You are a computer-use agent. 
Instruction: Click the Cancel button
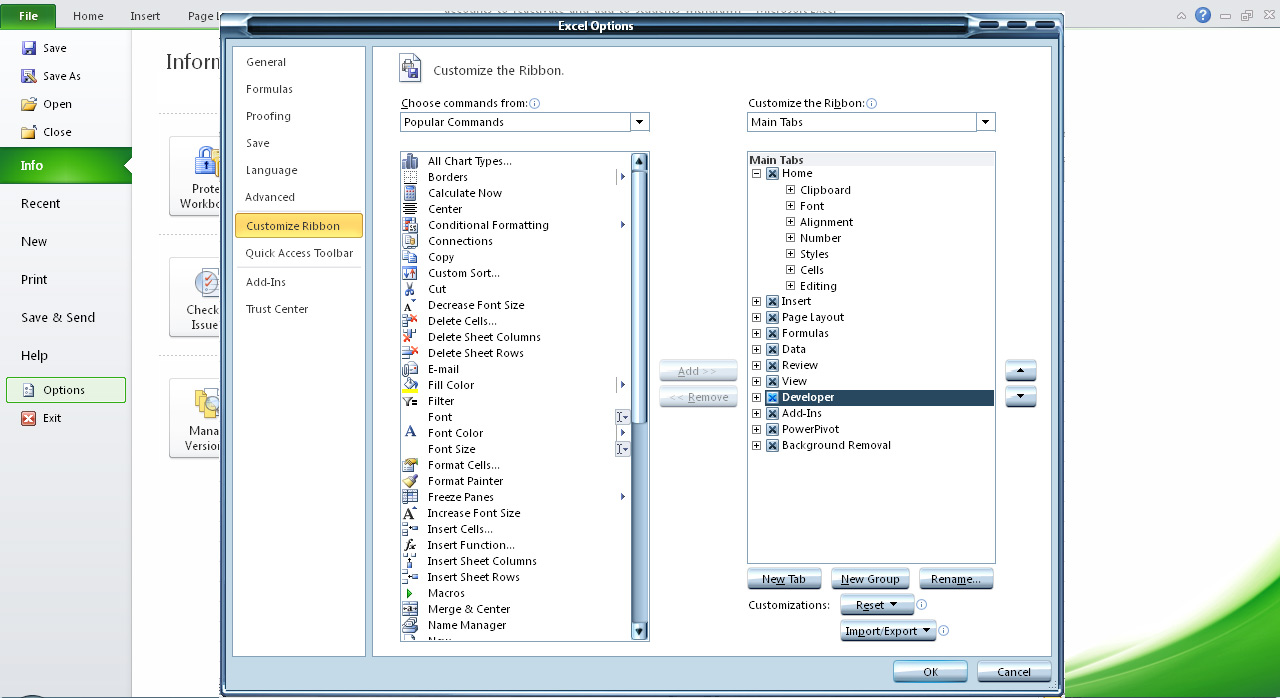click(1014, 672)
